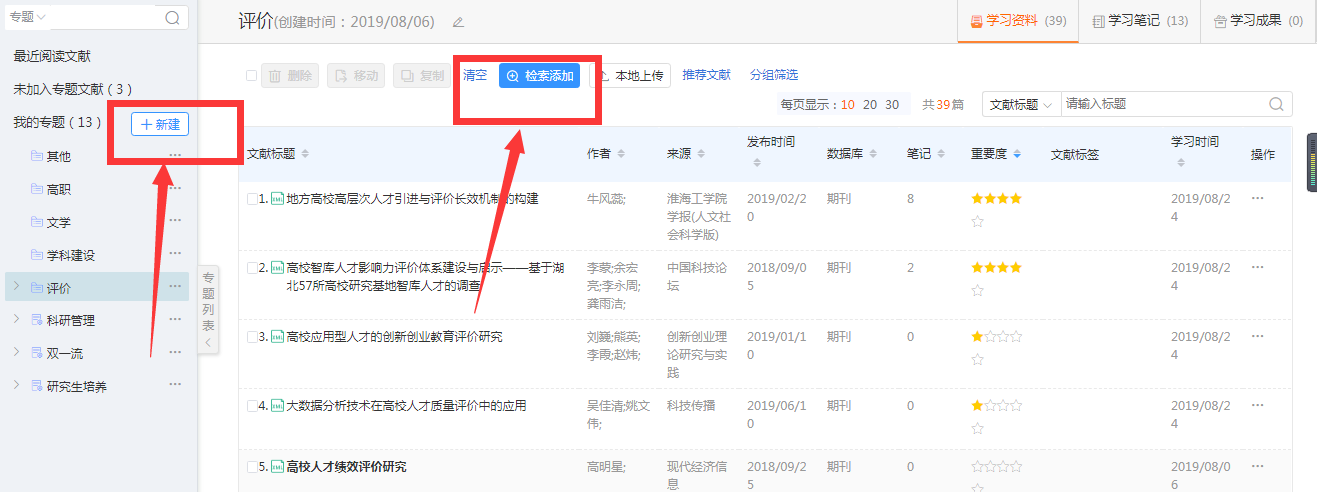Click the sort icon next to 文献标题 header
Image resolution: width=1317 pixels, height=492 pixels.
tap(305, 154)
